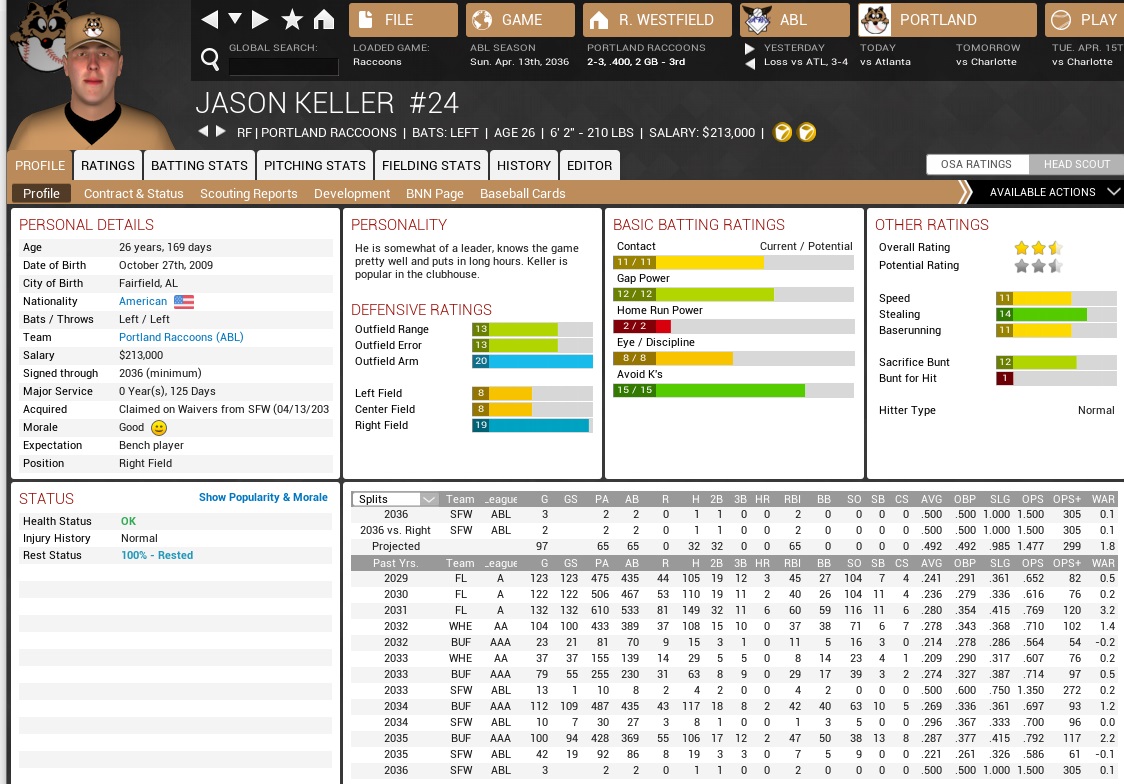Click the American nationality link
This screenshot has width=1124, height=784.
point(143,302)
